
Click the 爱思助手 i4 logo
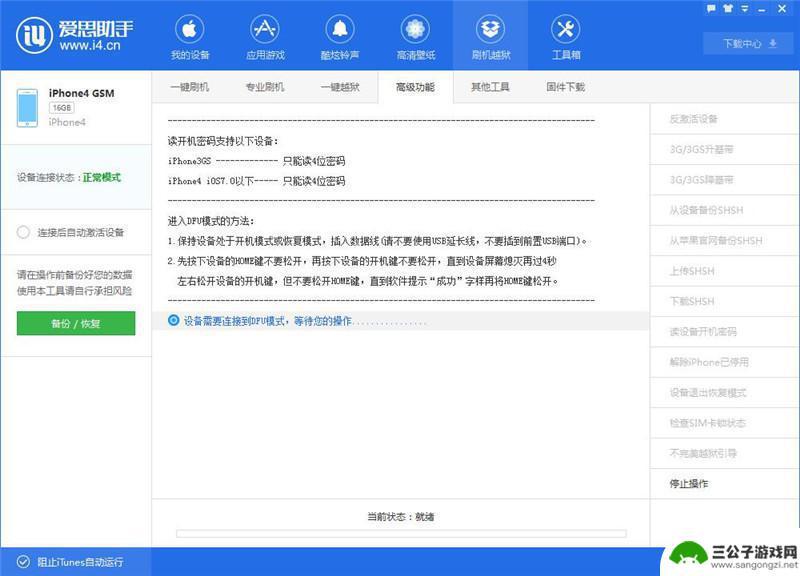(x=74, y=35)
